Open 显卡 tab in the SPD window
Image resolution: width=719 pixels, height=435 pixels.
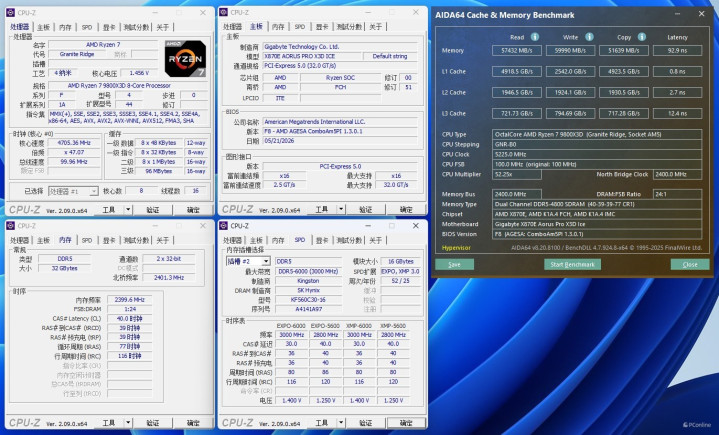[322, 240]
